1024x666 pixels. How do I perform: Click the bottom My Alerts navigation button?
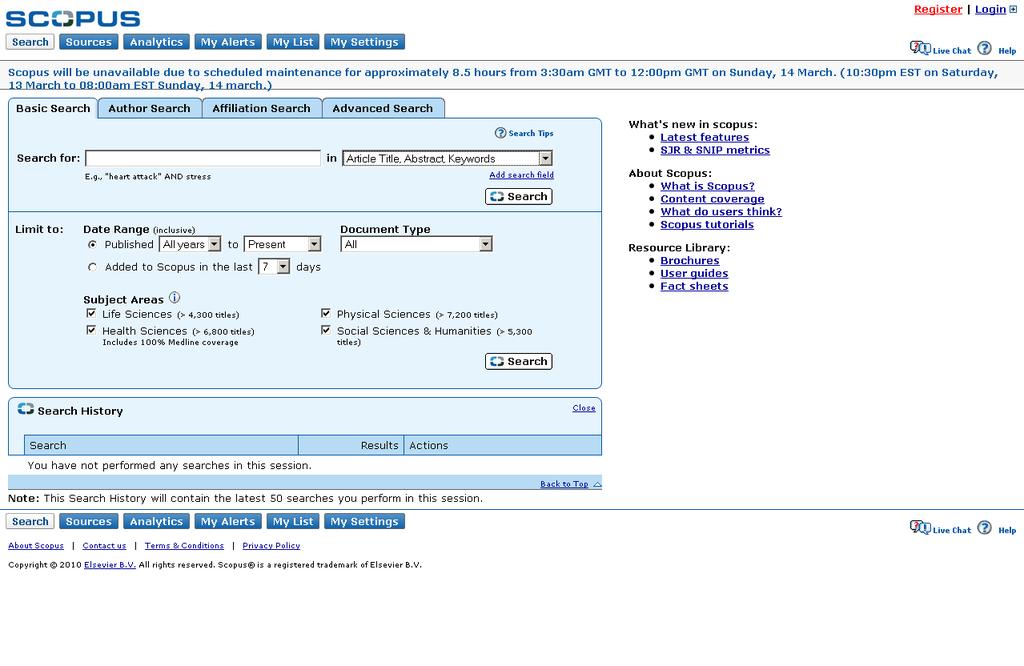[228, 521]
